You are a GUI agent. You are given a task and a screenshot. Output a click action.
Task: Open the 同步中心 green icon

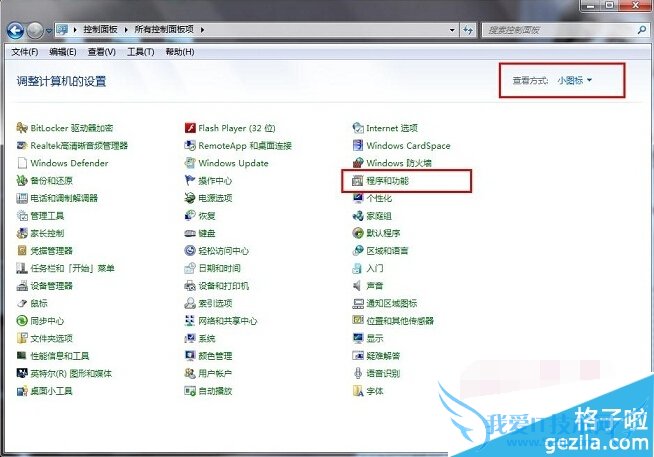(x=22, y=321)
